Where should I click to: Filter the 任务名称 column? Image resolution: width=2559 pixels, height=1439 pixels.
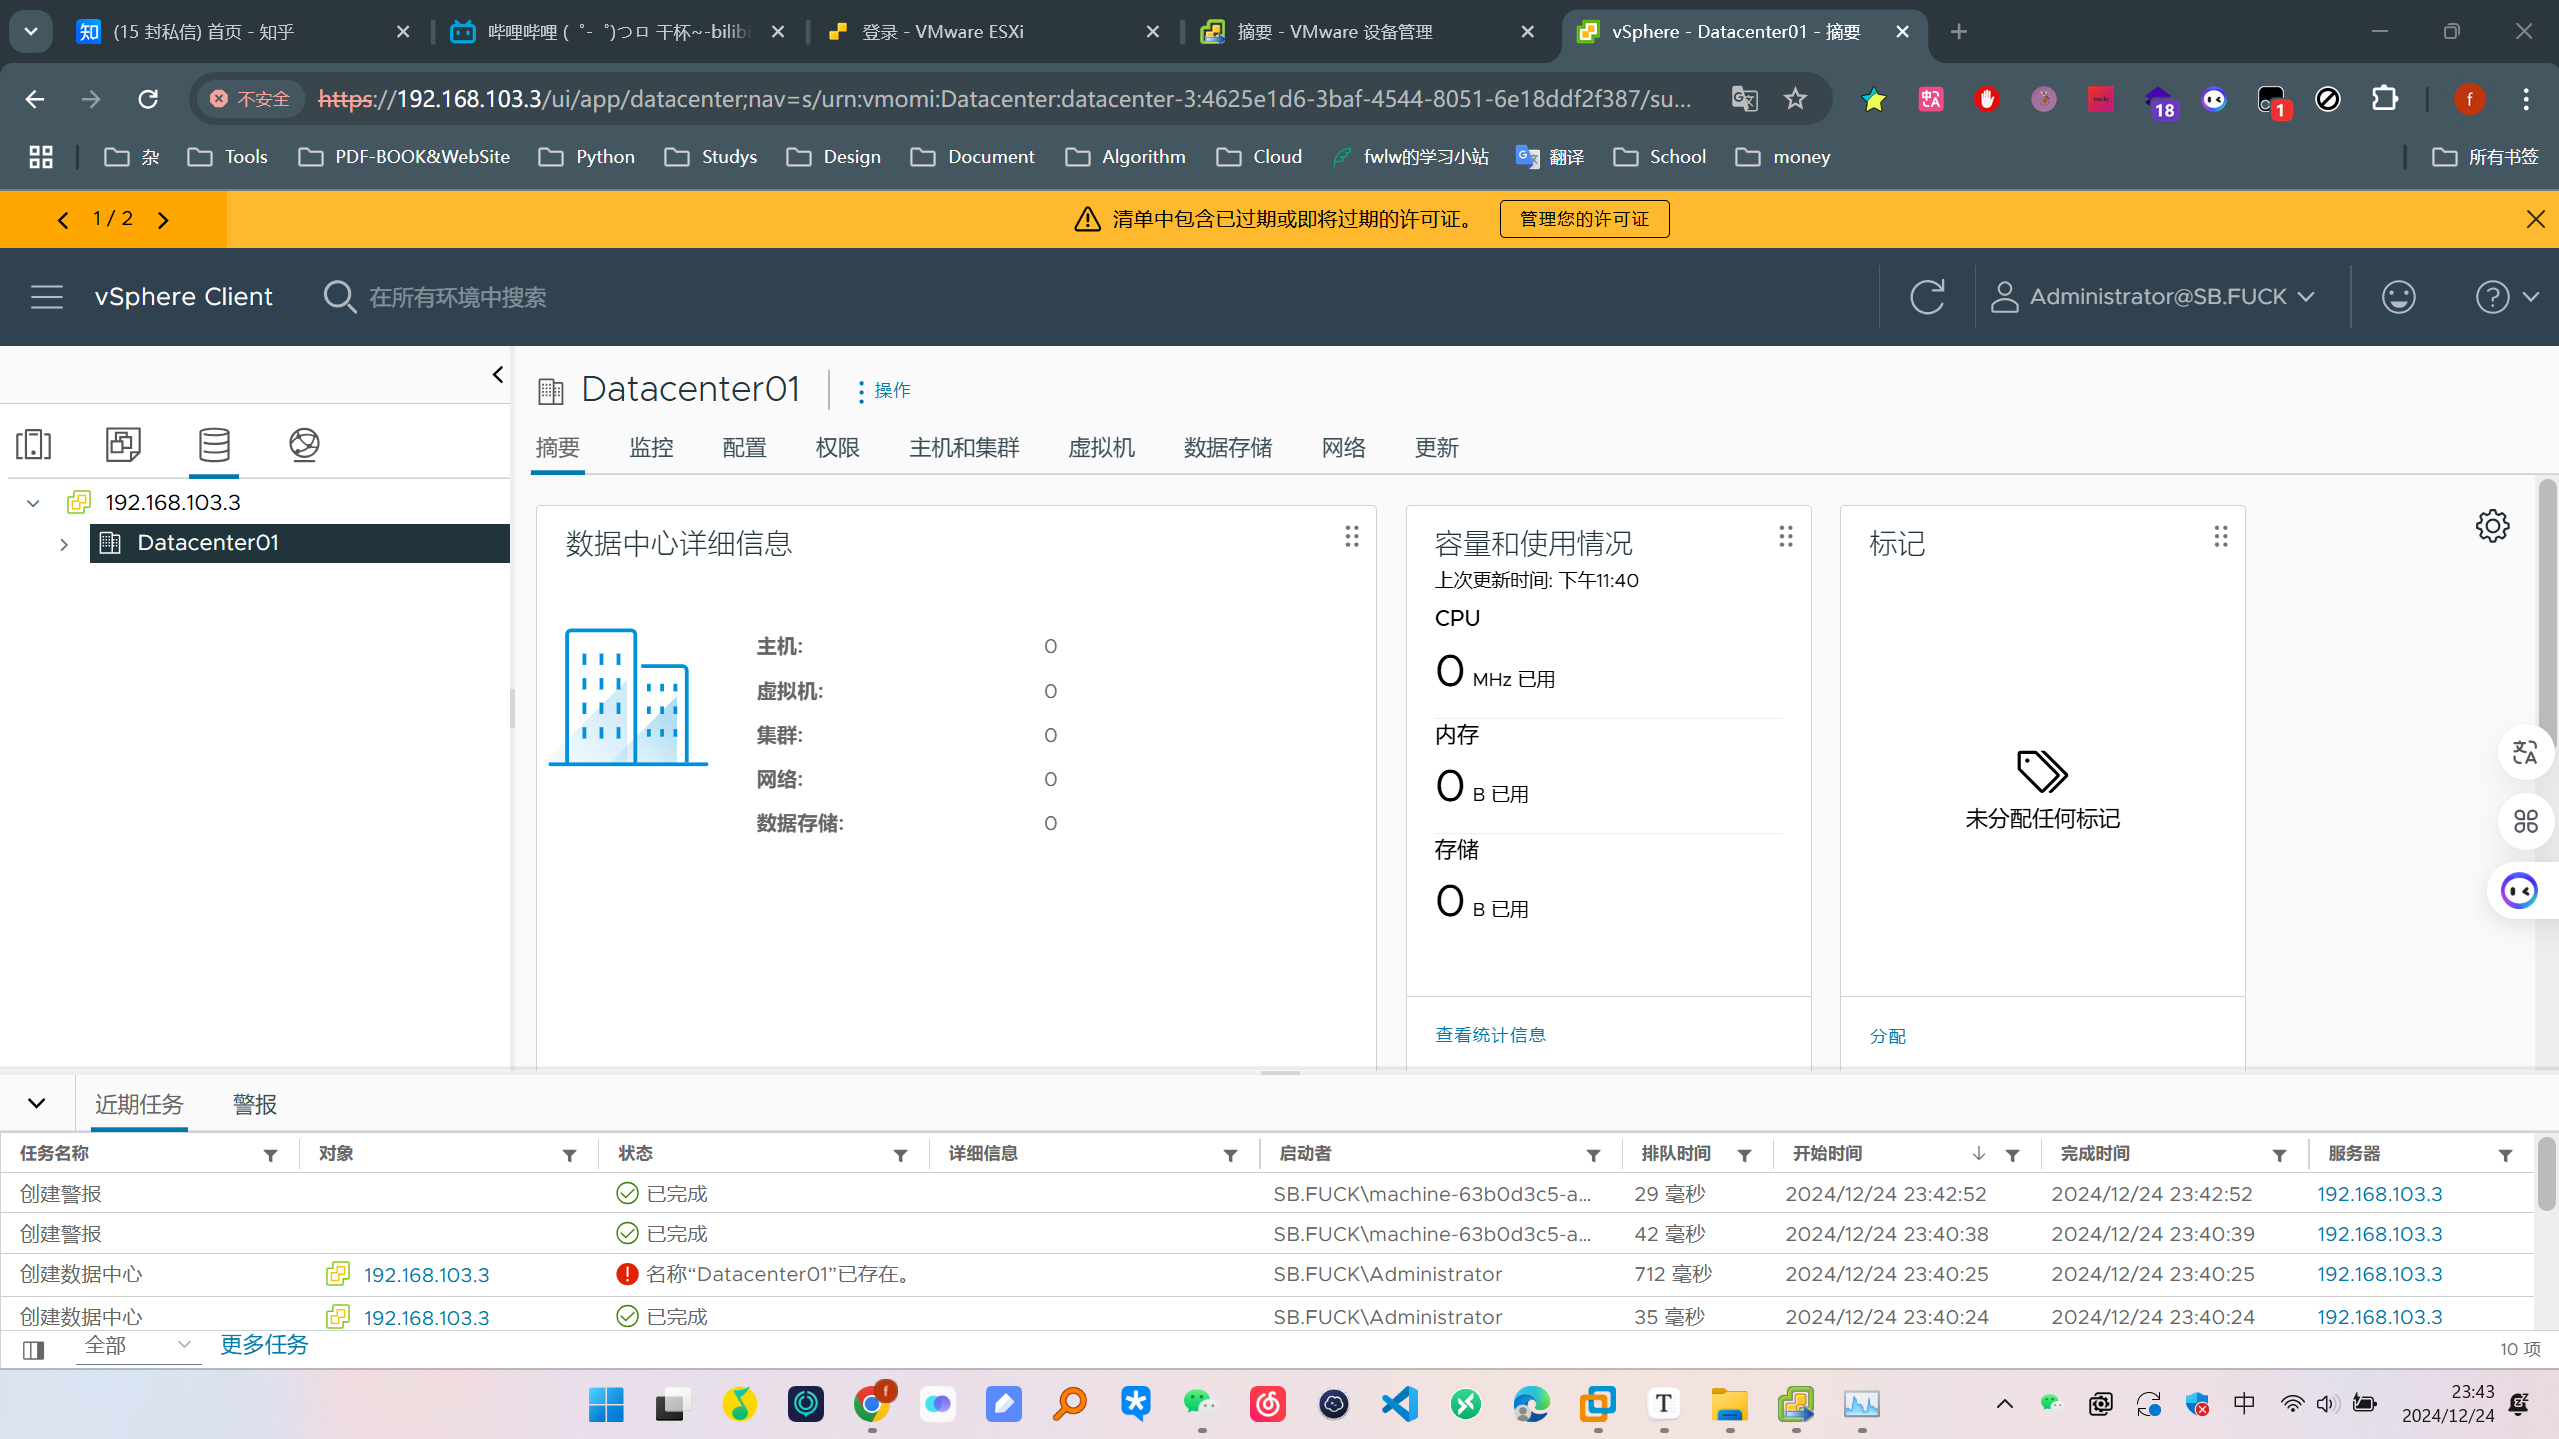click(270, 1156)
